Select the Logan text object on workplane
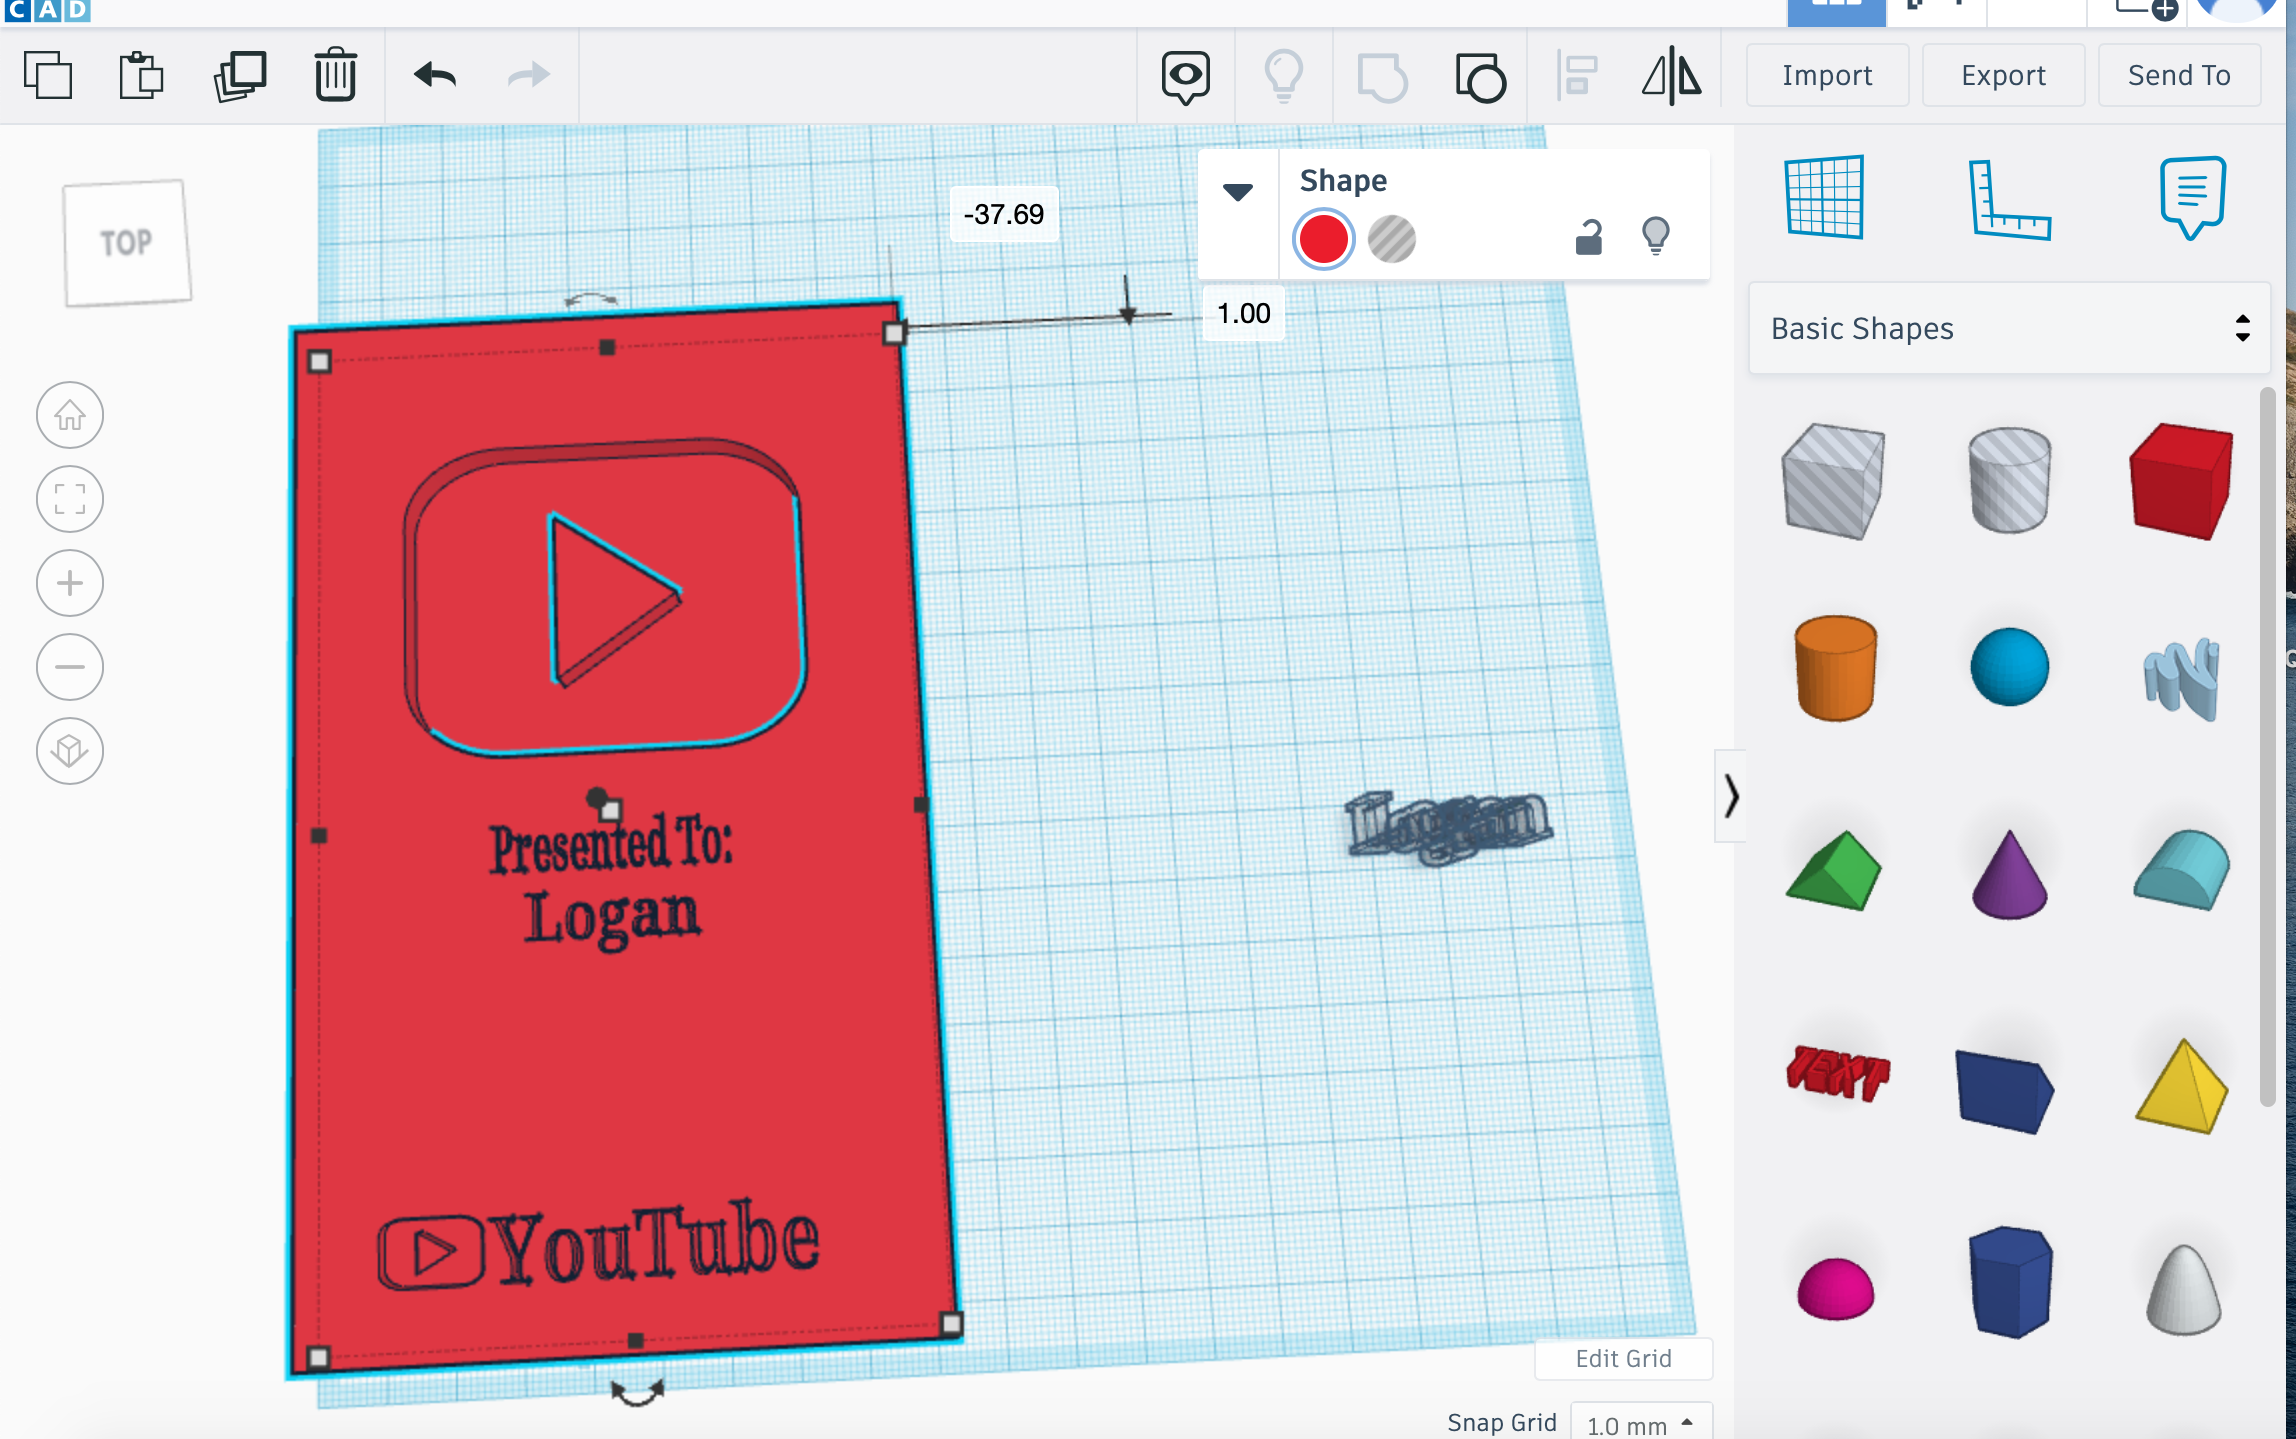This screenshot has width=2296, height=1439. tap(1448, 827)
